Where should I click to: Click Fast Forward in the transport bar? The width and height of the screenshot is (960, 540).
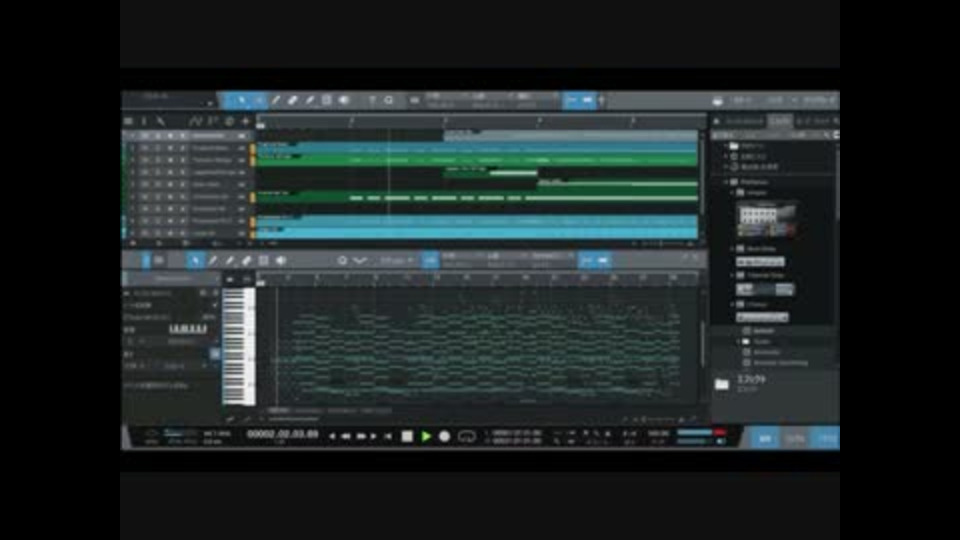361,437
